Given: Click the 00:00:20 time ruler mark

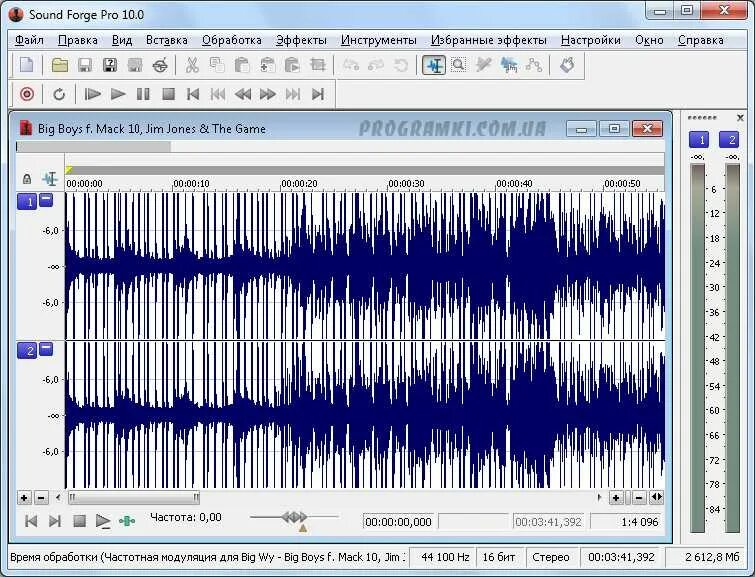Looking at the screenshot, I should 299,184.
